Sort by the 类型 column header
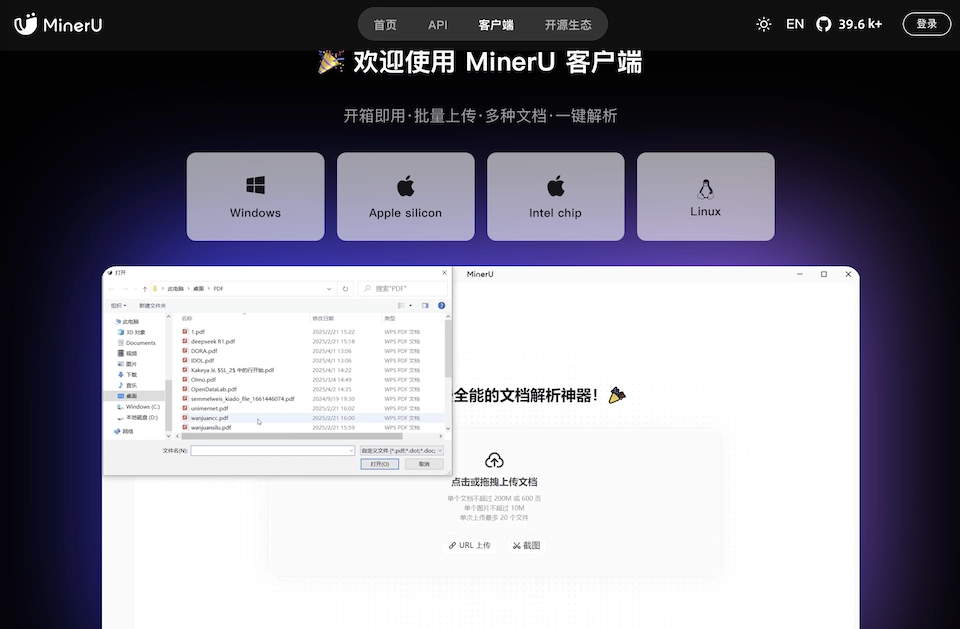 [390, 318]
